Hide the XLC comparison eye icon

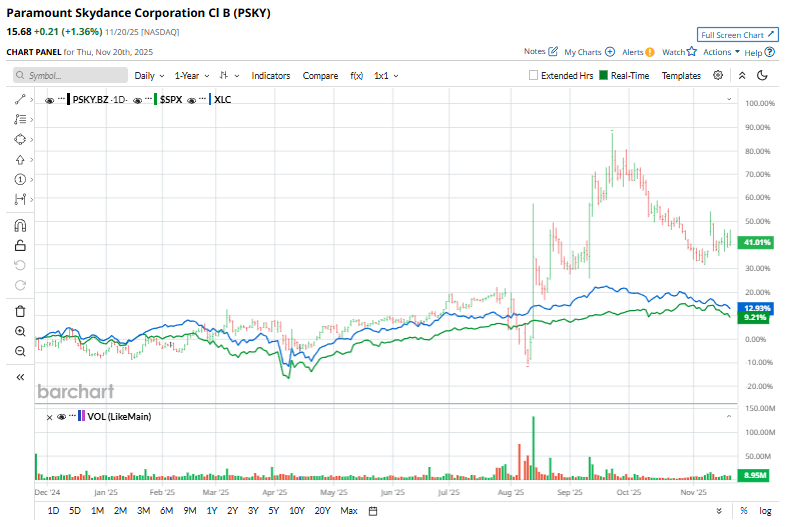tap(191, 100)
